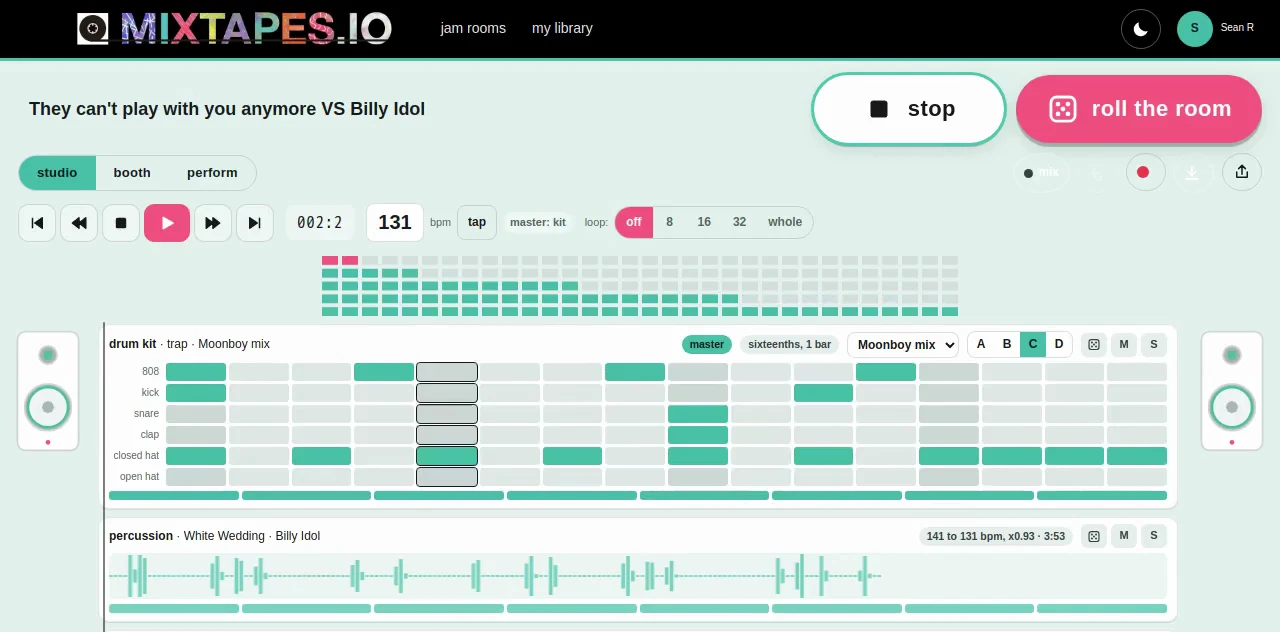Open the sixteenths, 1 bar grid selector

coord(790,344)
